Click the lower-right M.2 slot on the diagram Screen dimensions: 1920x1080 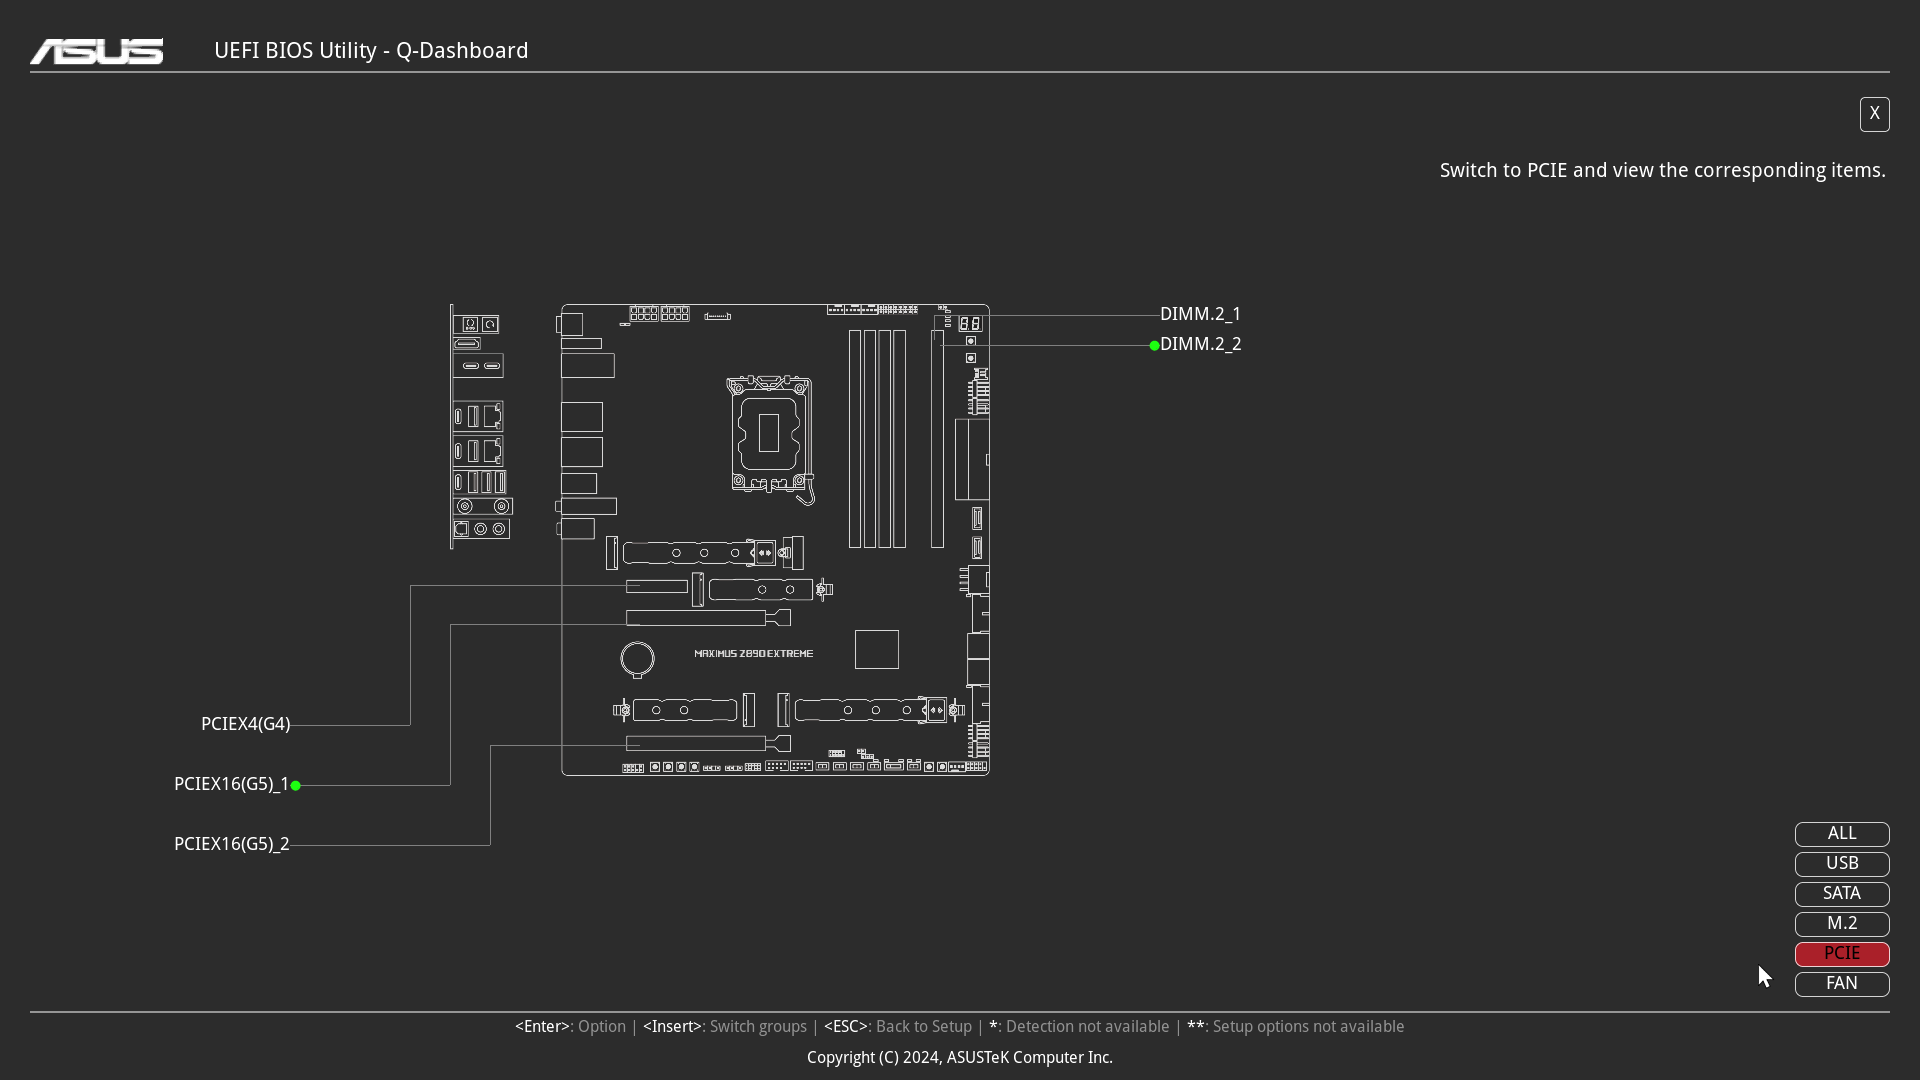click(x=871, y=711)
